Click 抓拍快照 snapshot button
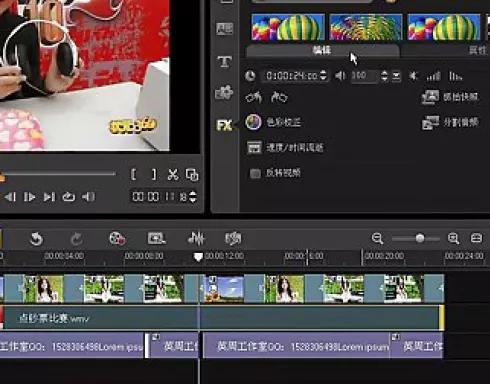This screenshot has height=384, width=490. point(450,97)
